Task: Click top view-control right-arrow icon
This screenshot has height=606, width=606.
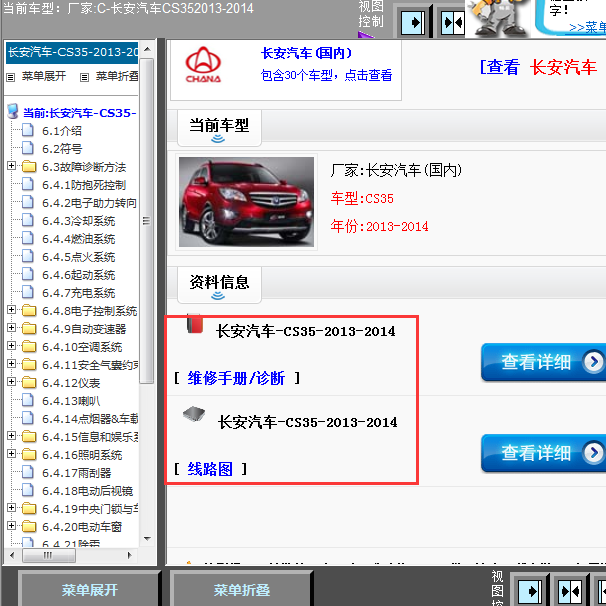Action: point(413,23)
